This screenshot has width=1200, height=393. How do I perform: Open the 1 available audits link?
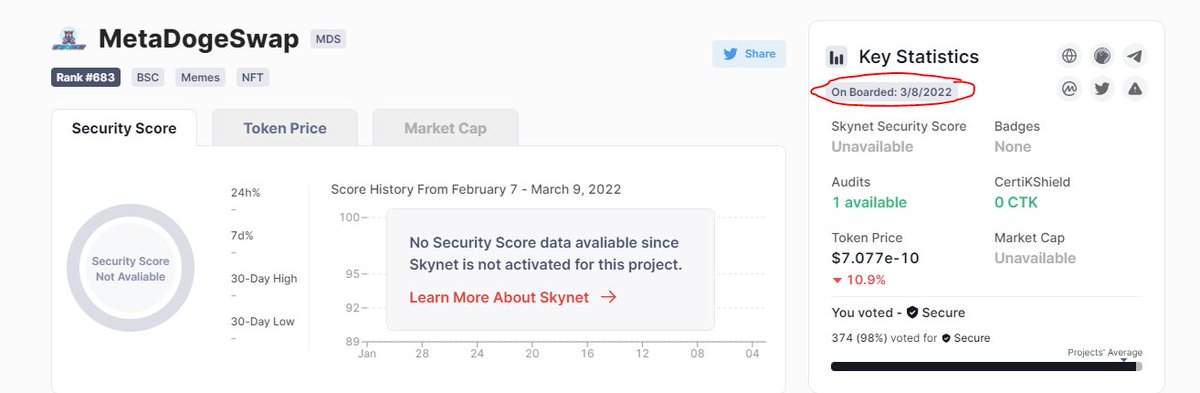click(x=869, y=202)
